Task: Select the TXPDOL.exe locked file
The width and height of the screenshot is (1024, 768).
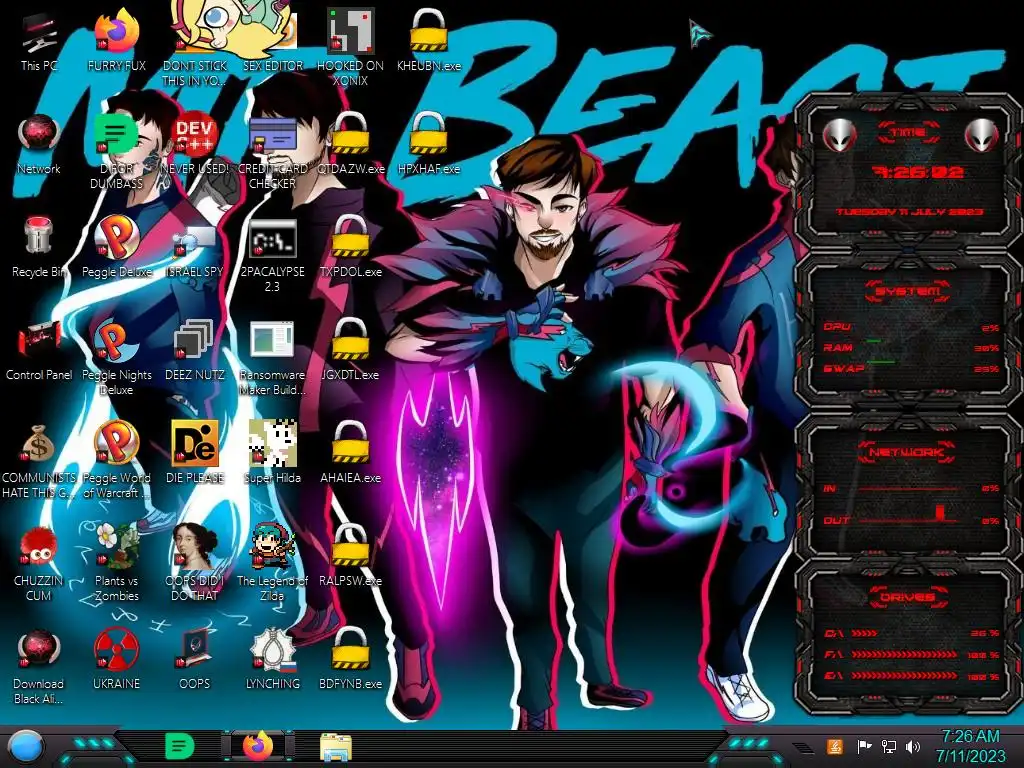Action: (x=350, y=248)
